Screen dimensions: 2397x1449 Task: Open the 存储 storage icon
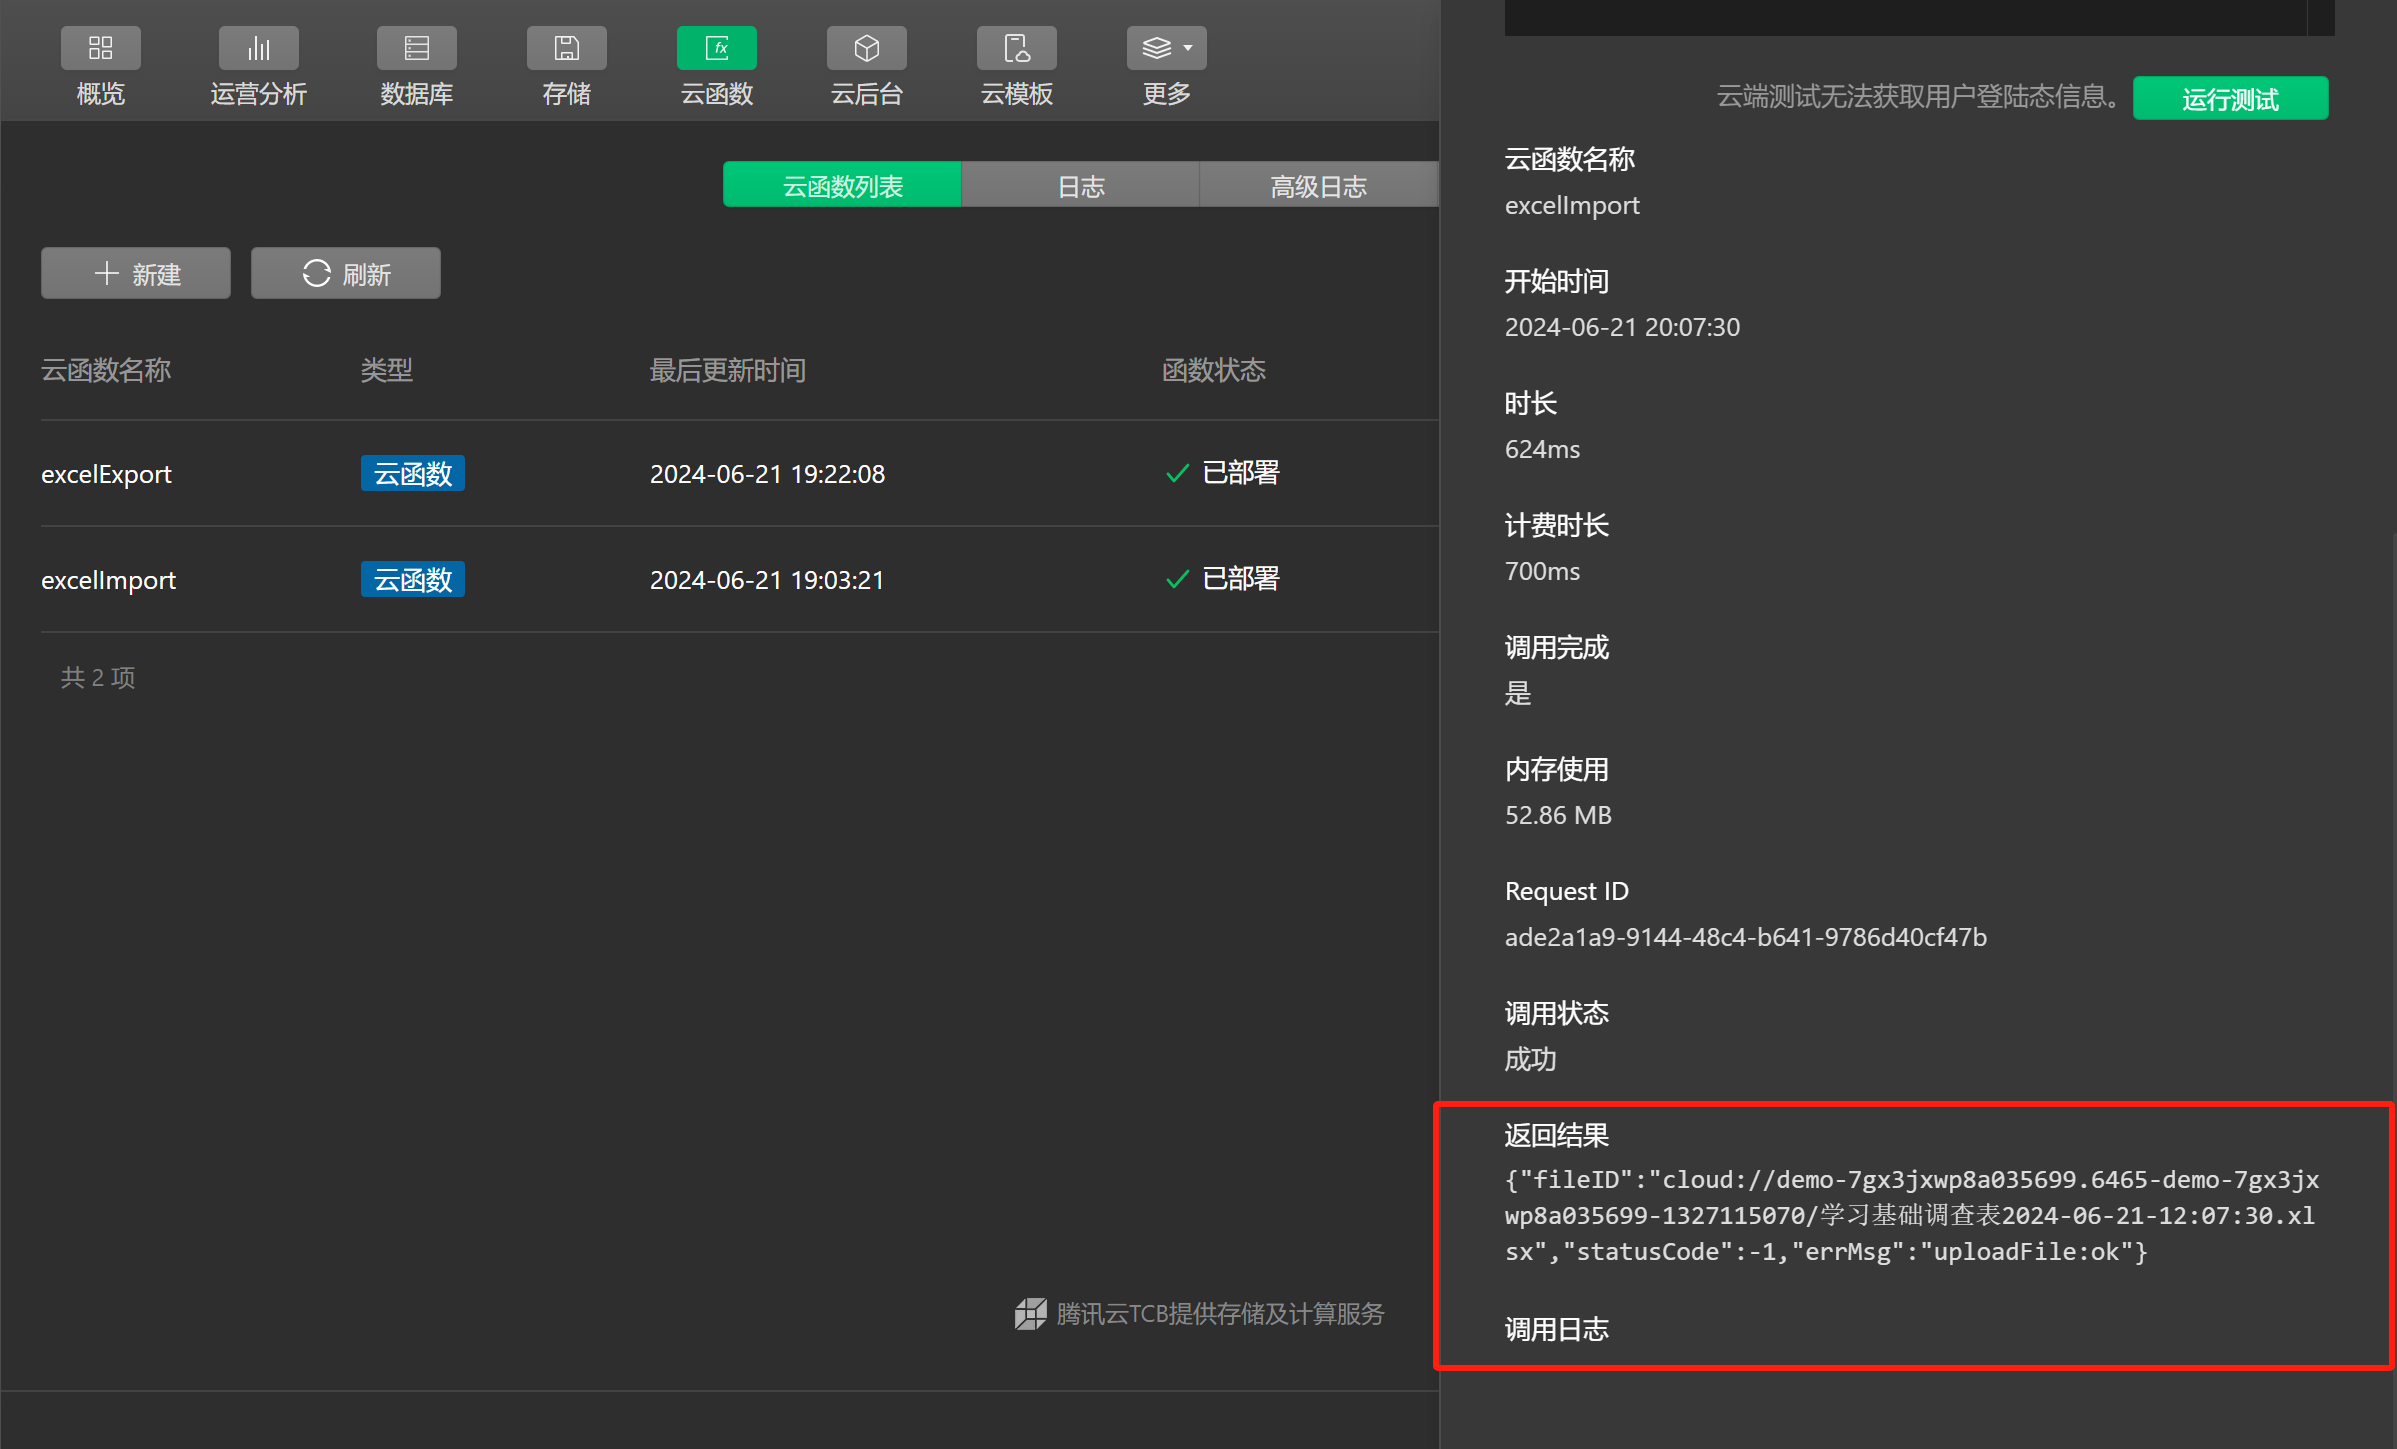566,49
